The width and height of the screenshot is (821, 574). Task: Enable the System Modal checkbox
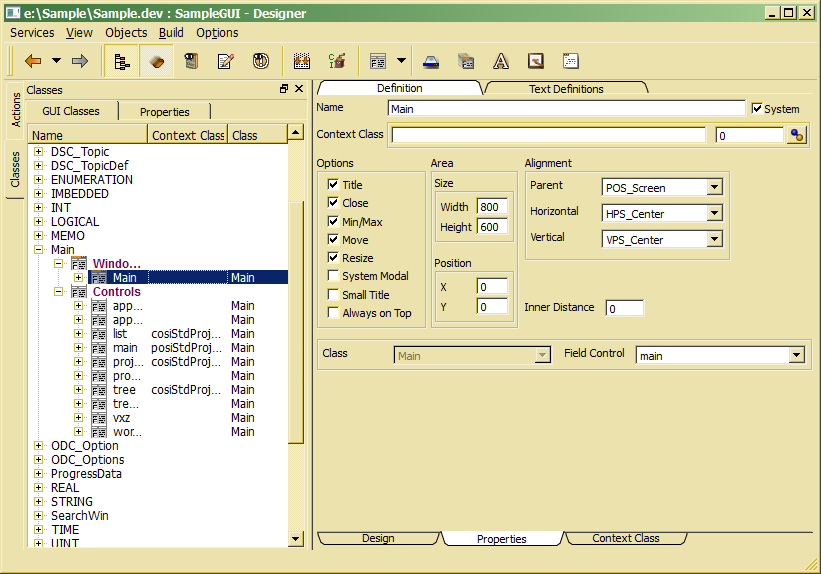click(x=333, y=276)
